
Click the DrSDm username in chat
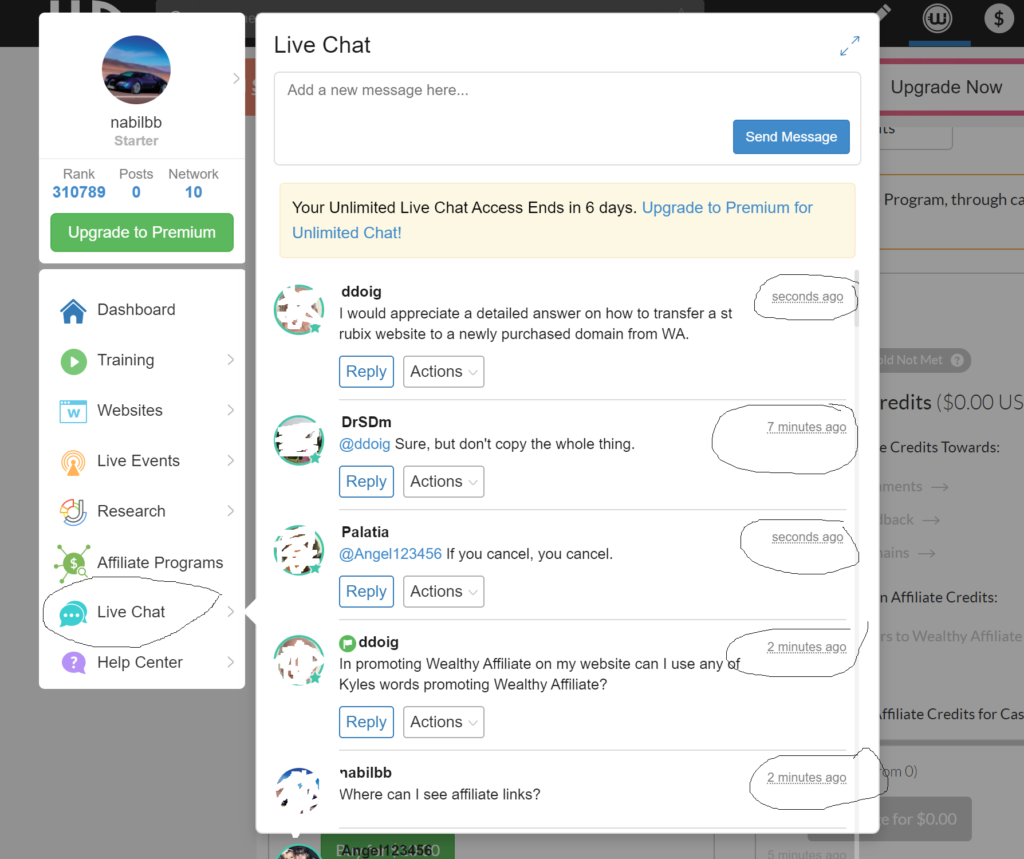coord(366,422)
